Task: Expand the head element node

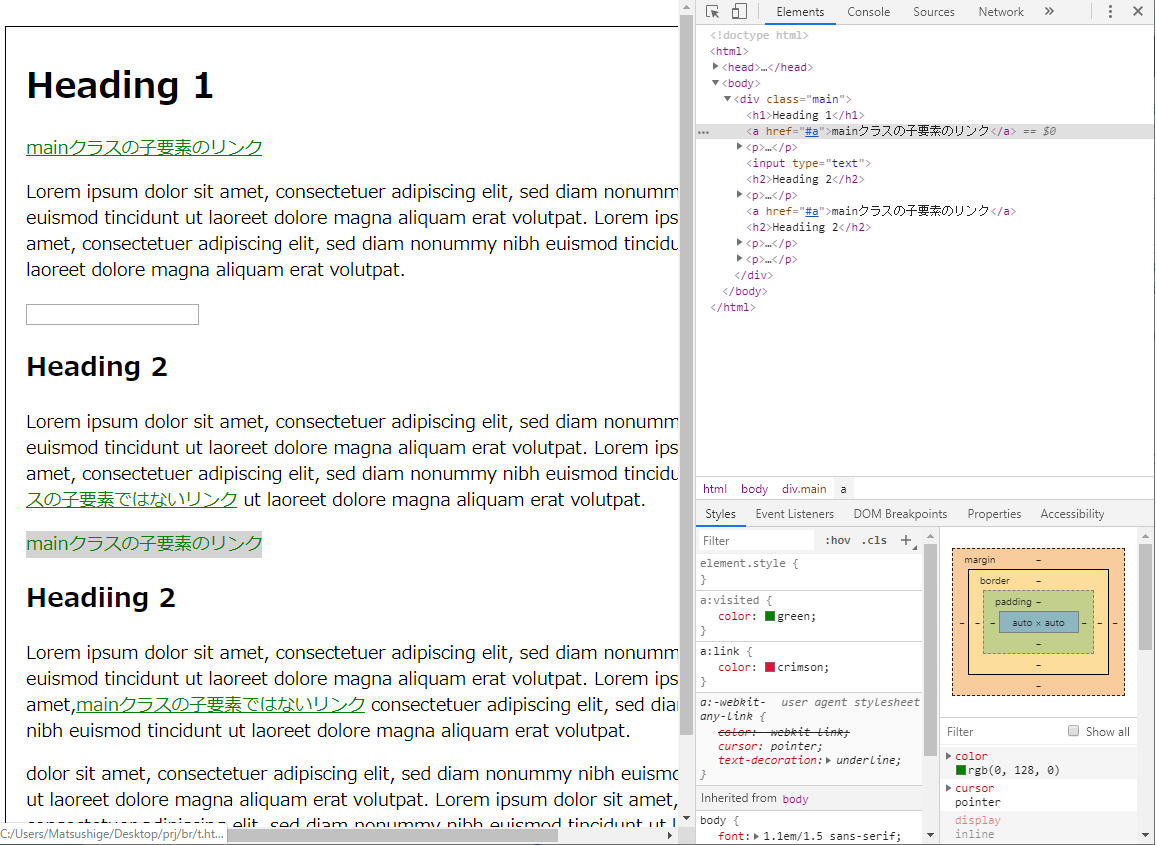Action: [716, 67]
